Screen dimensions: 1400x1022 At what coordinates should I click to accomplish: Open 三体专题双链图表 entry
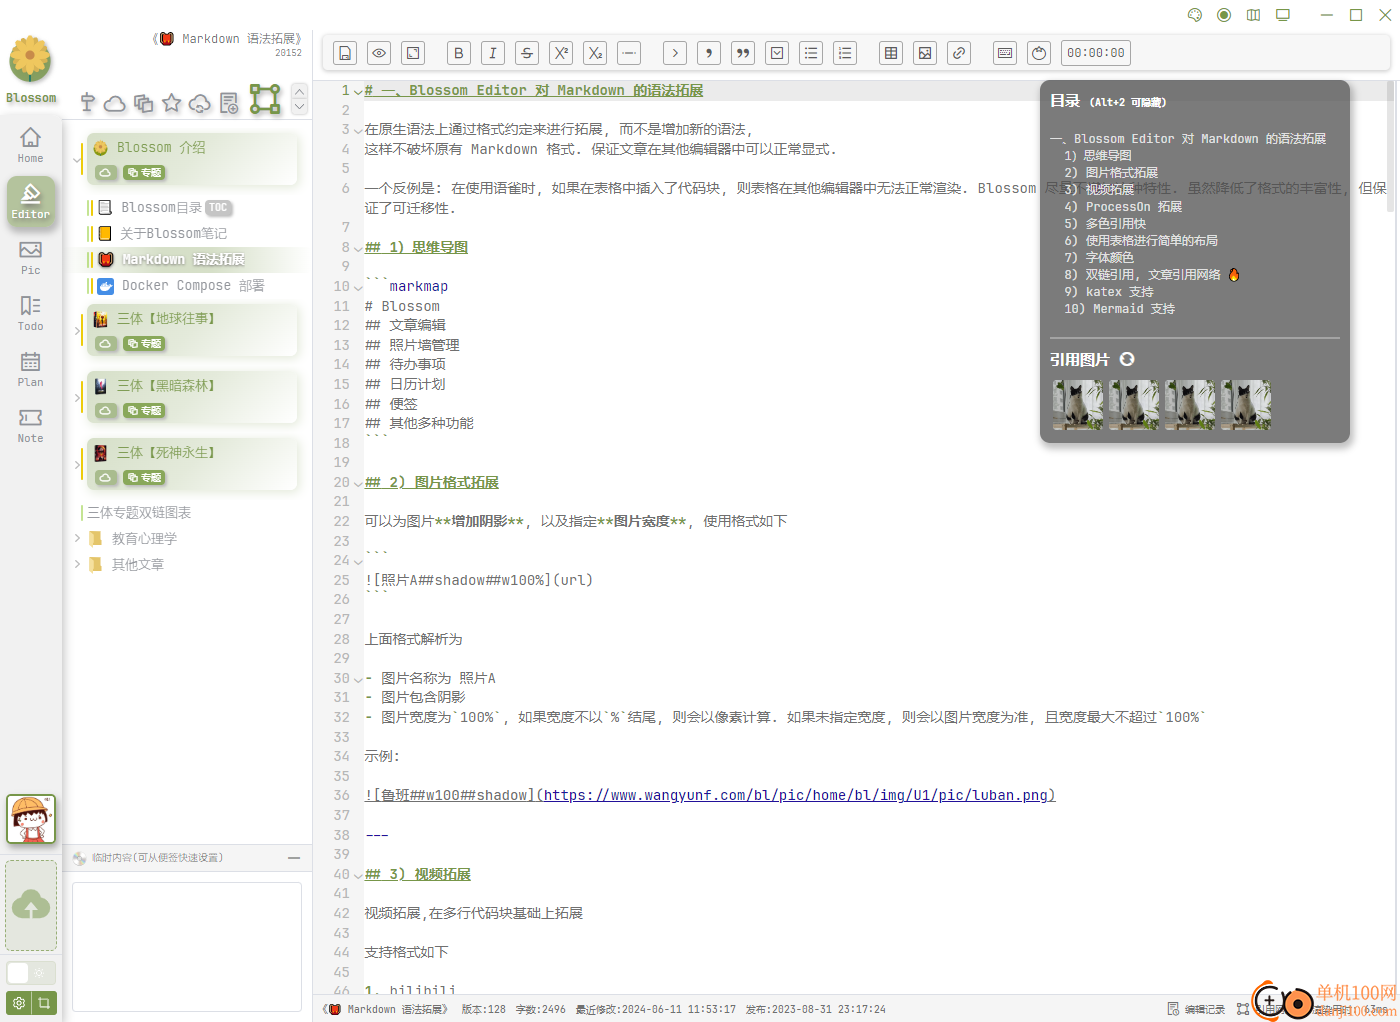click(139, 512)
